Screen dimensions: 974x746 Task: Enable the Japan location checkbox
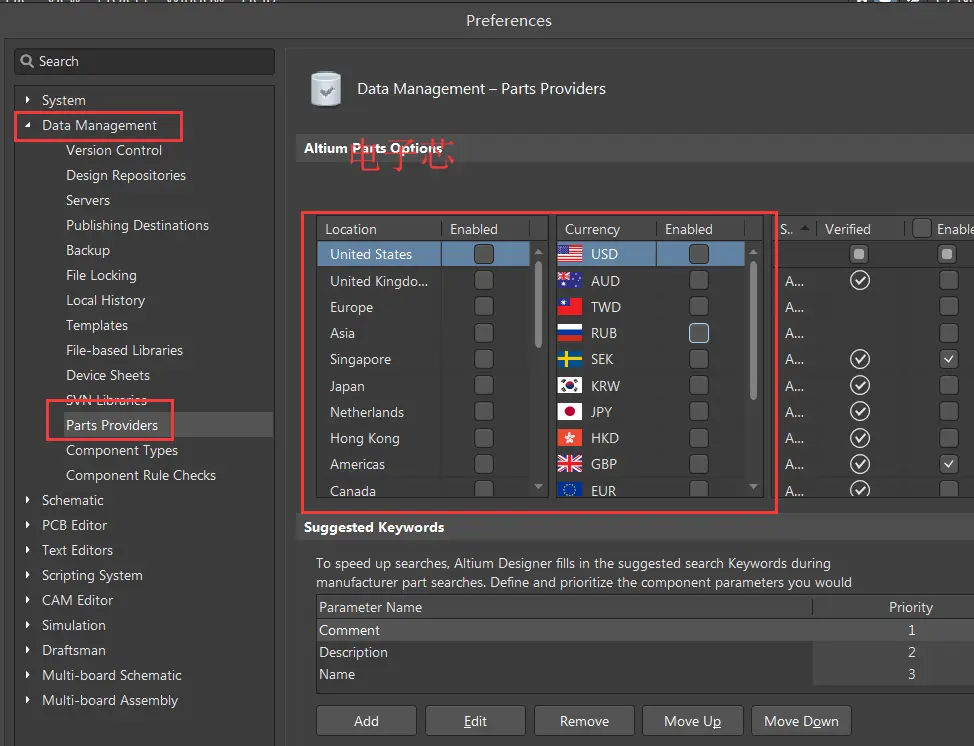(484, 386)
